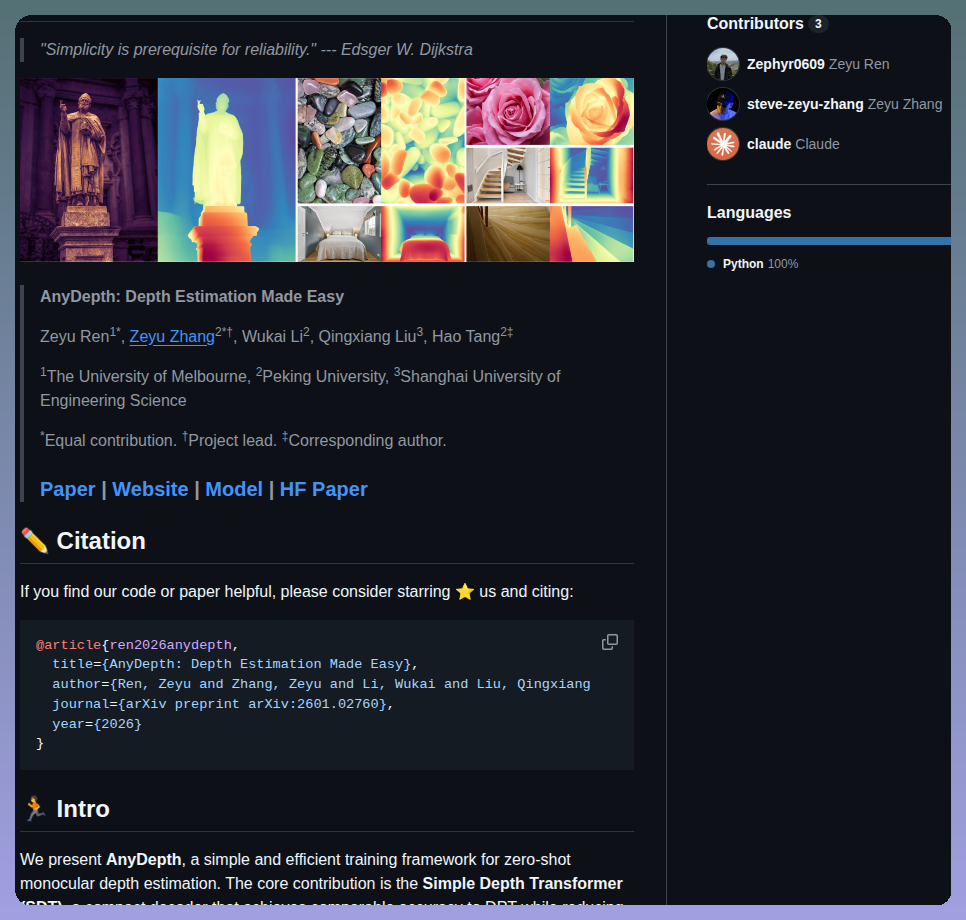The height and width of the screenshot is (920, 966).
Task: Click the Python language color dot
Action: tap(711, 264)
